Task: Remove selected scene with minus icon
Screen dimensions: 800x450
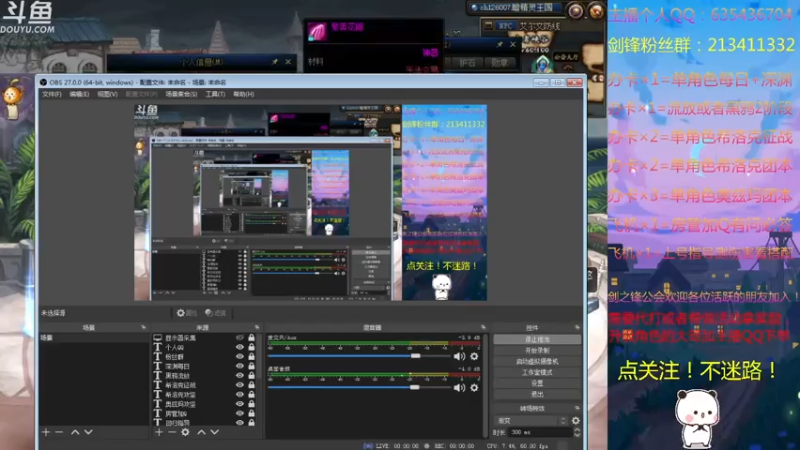Action: [x=59, y=432]
